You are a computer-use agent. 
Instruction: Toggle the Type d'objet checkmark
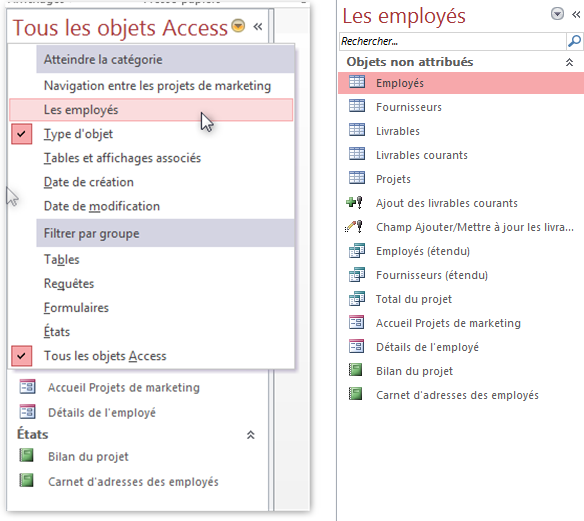coord(21,134)
